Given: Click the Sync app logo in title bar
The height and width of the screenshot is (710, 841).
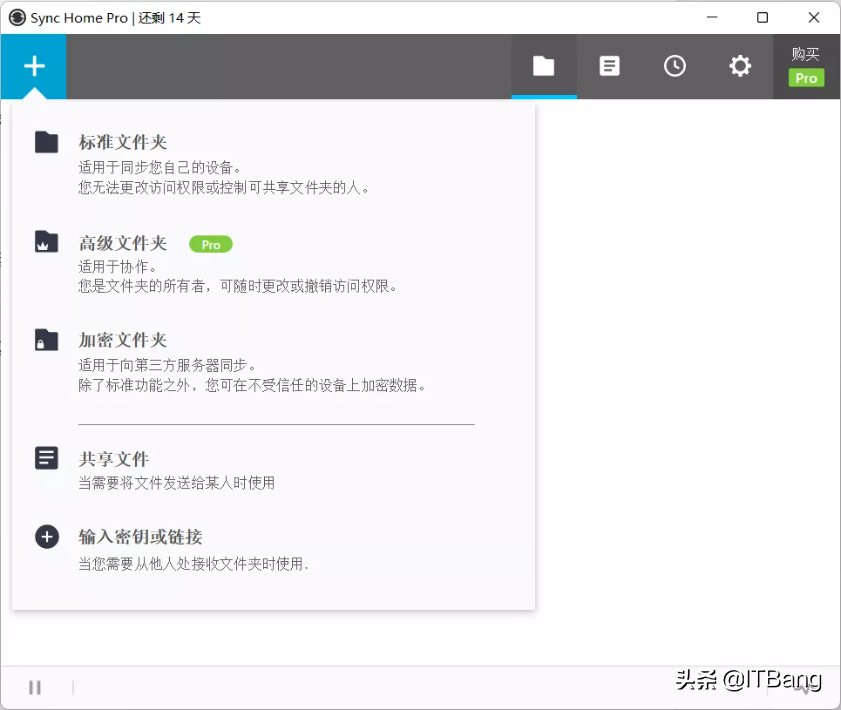Looking at the screenshot, I should tap(17, 17).
